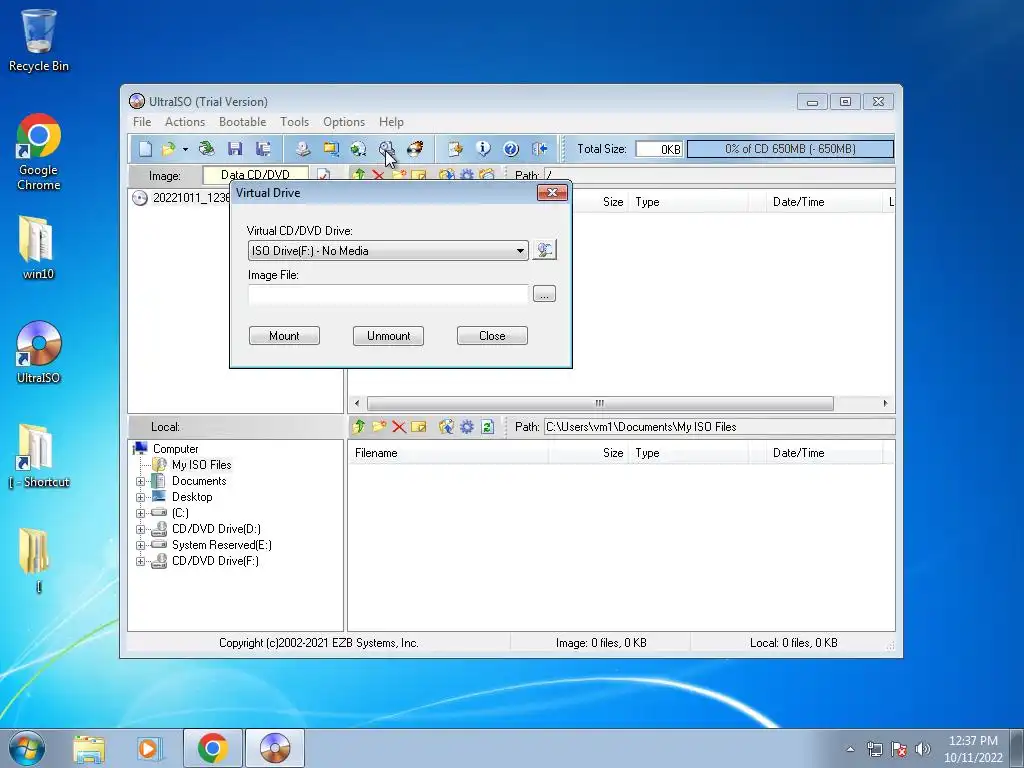The height and width of the screenshot is (768, 1024).
Task: Click the Size column header in image list
Action: [599, 202]
